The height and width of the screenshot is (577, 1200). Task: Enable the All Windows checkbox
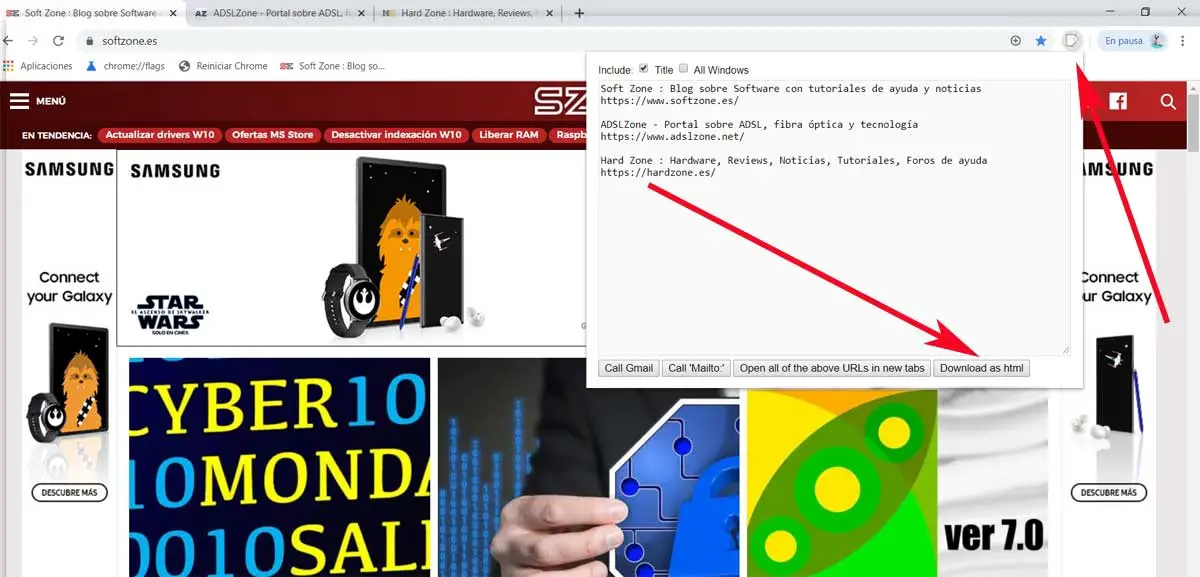684,69
